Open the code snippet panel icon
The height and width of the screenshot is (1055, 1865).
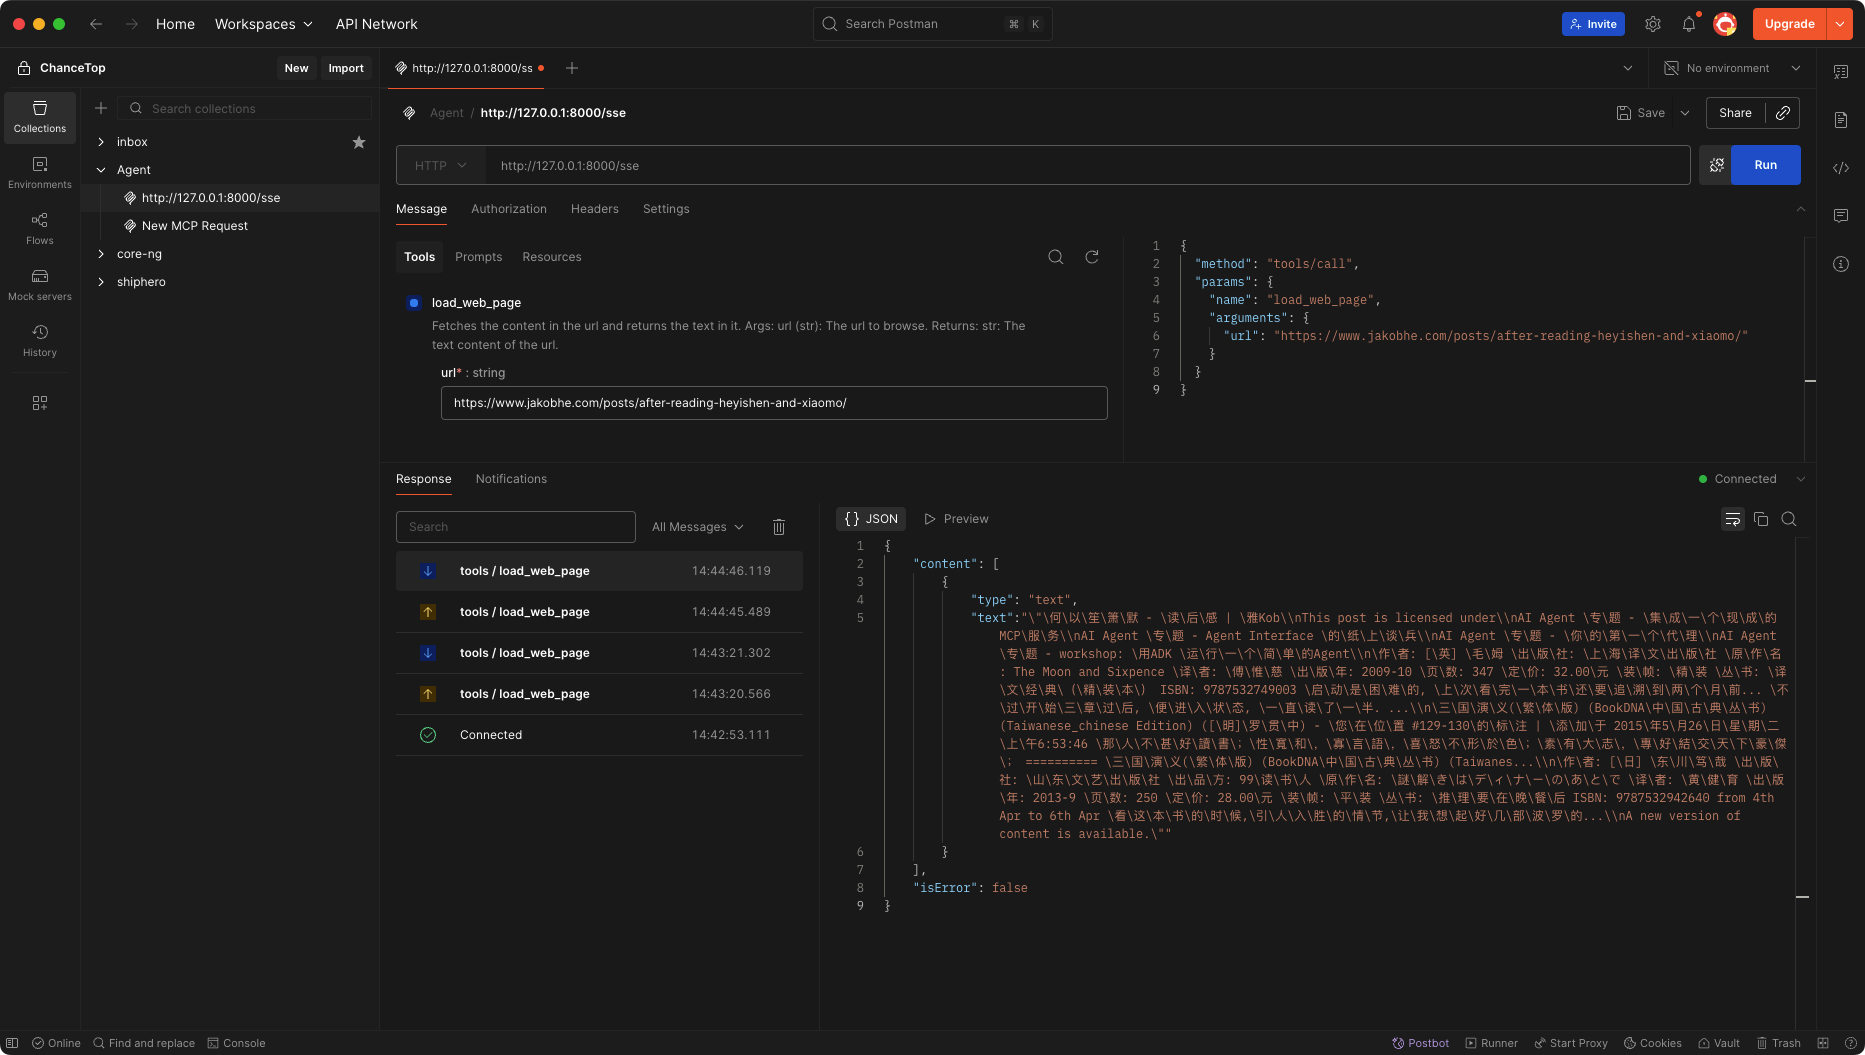[x=1841, y=168]
